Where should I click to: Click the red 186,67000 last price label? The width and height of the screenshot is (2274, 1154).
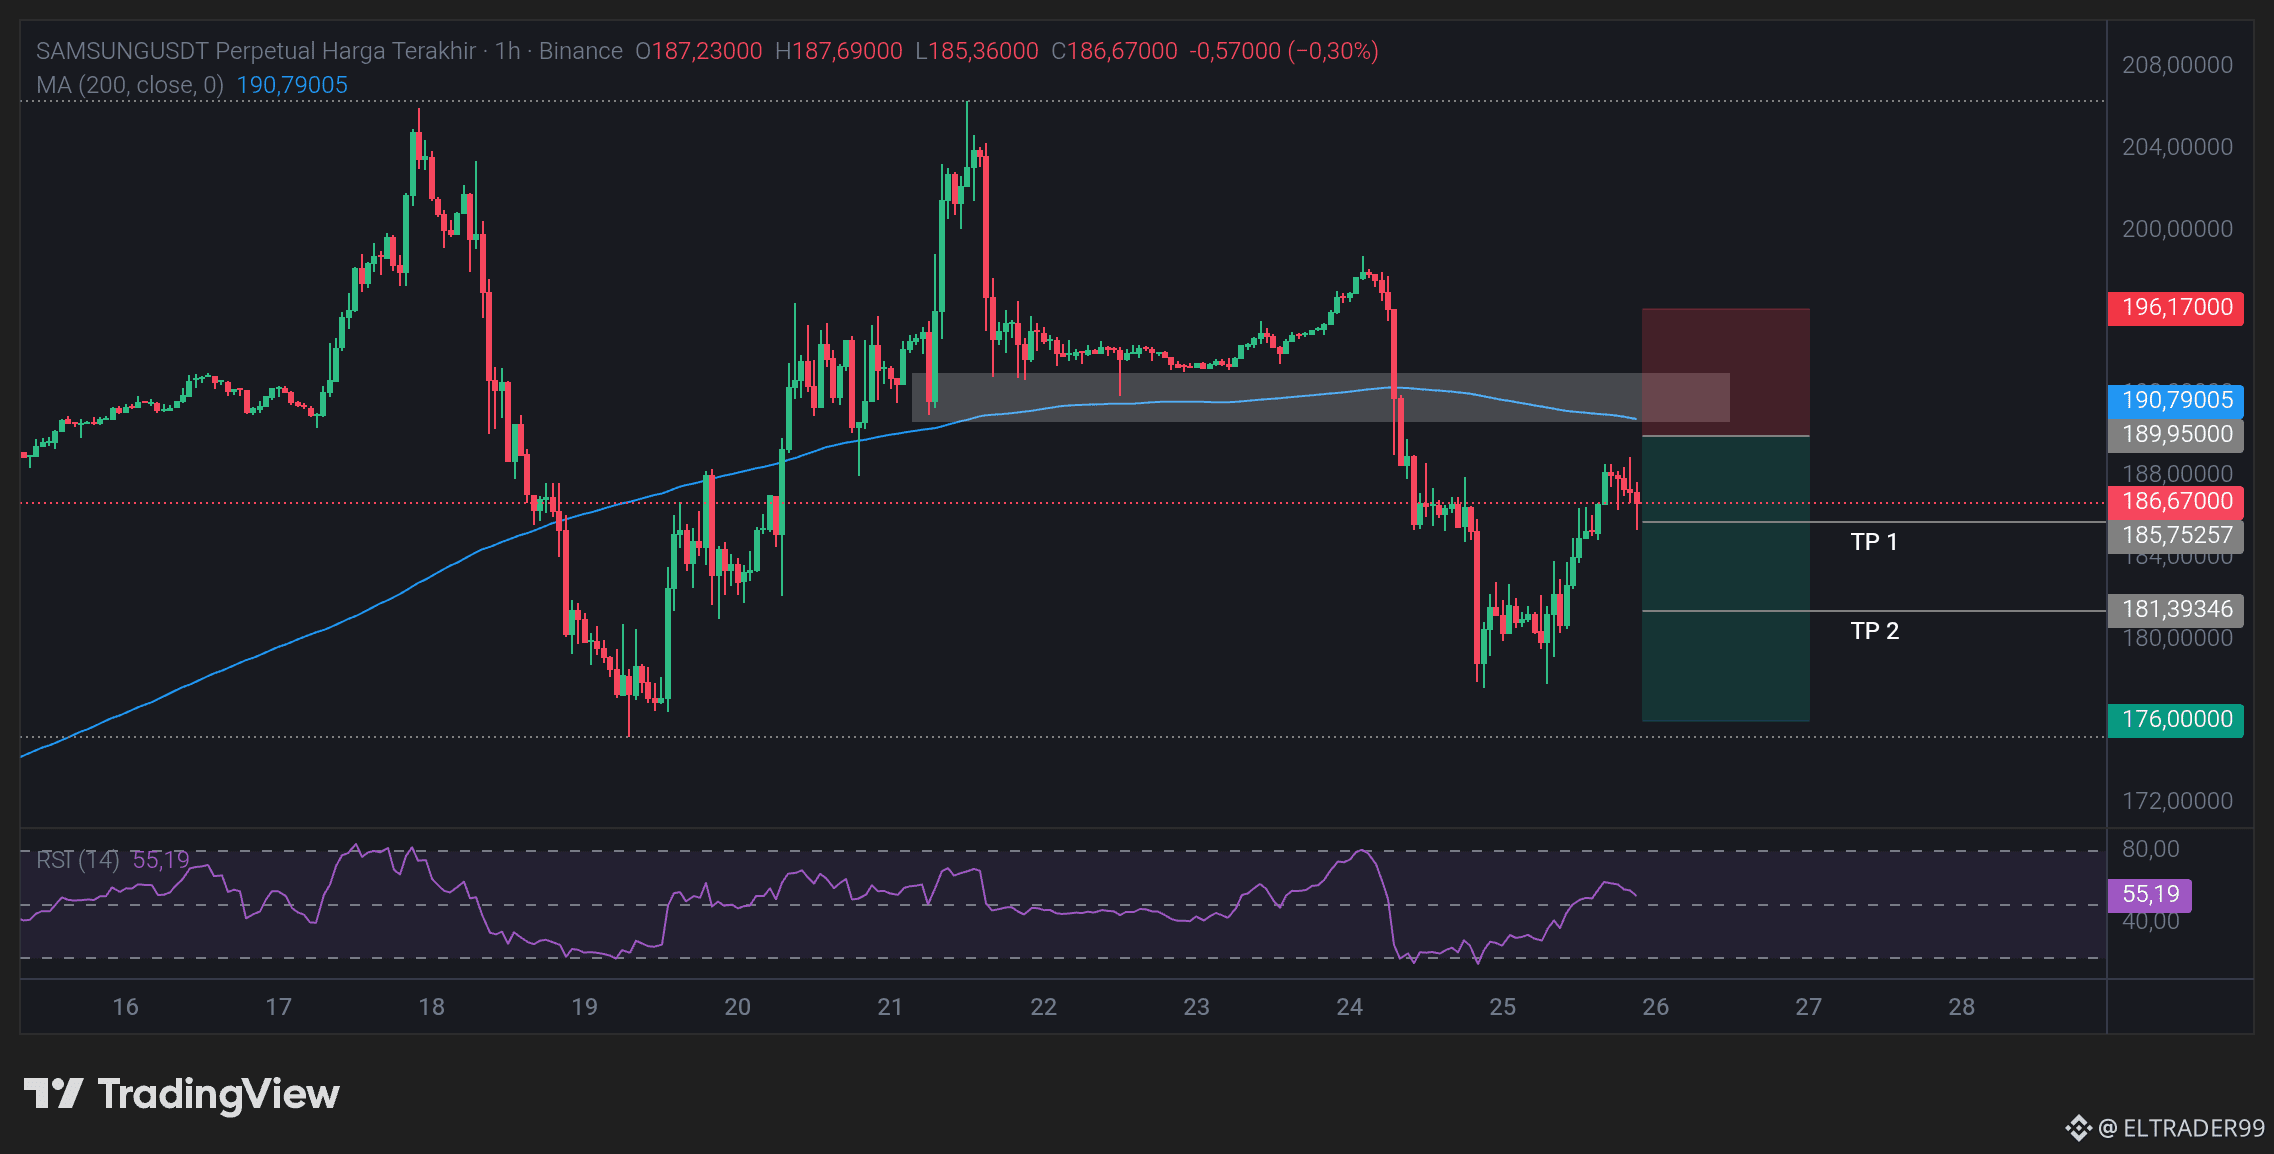click(2175, 502)
